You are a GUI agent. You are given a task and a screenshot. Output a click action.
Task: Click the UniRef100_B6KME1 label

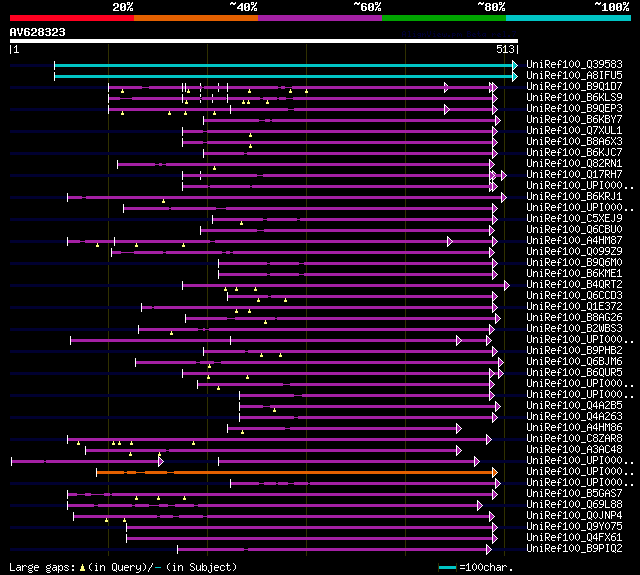click(x=574, y=274)
